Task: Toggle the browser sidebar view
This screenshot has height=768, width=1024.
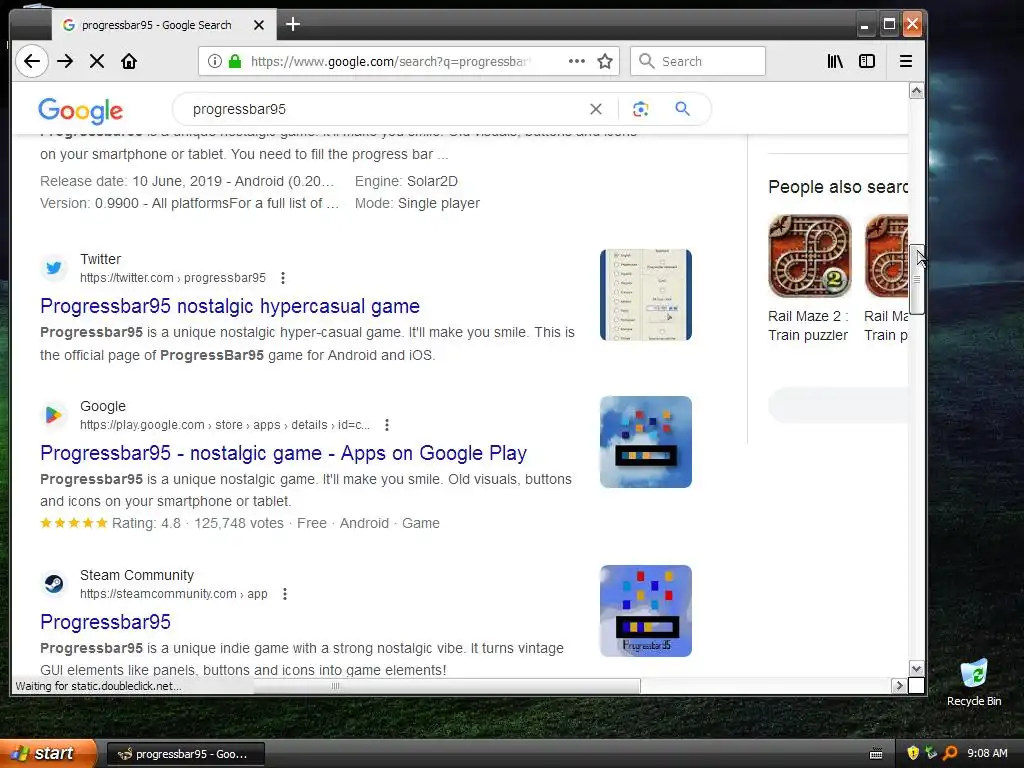Action: [x=867, y=61]
